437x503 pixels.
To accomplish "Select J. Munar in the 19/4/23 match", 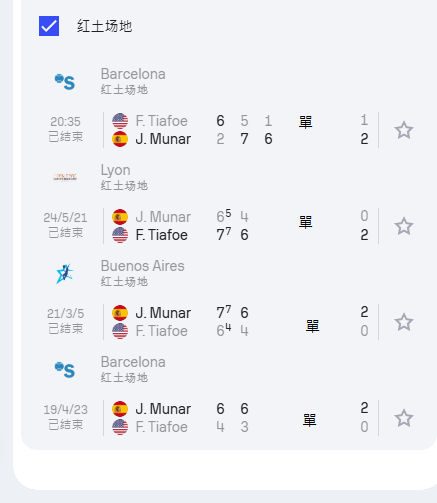I will click(163, 409).
